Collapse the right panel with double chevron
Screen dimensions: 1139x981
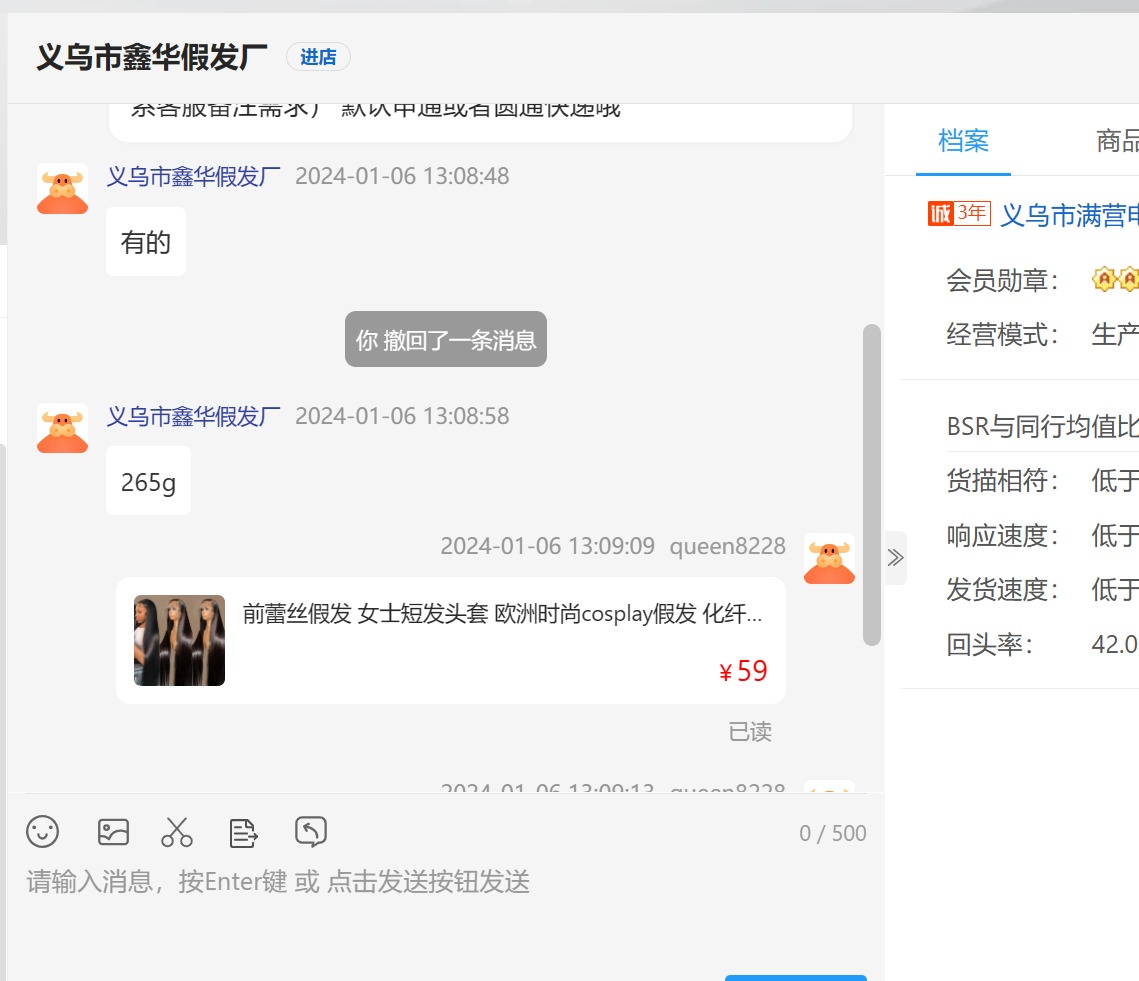tap(896, 558)
